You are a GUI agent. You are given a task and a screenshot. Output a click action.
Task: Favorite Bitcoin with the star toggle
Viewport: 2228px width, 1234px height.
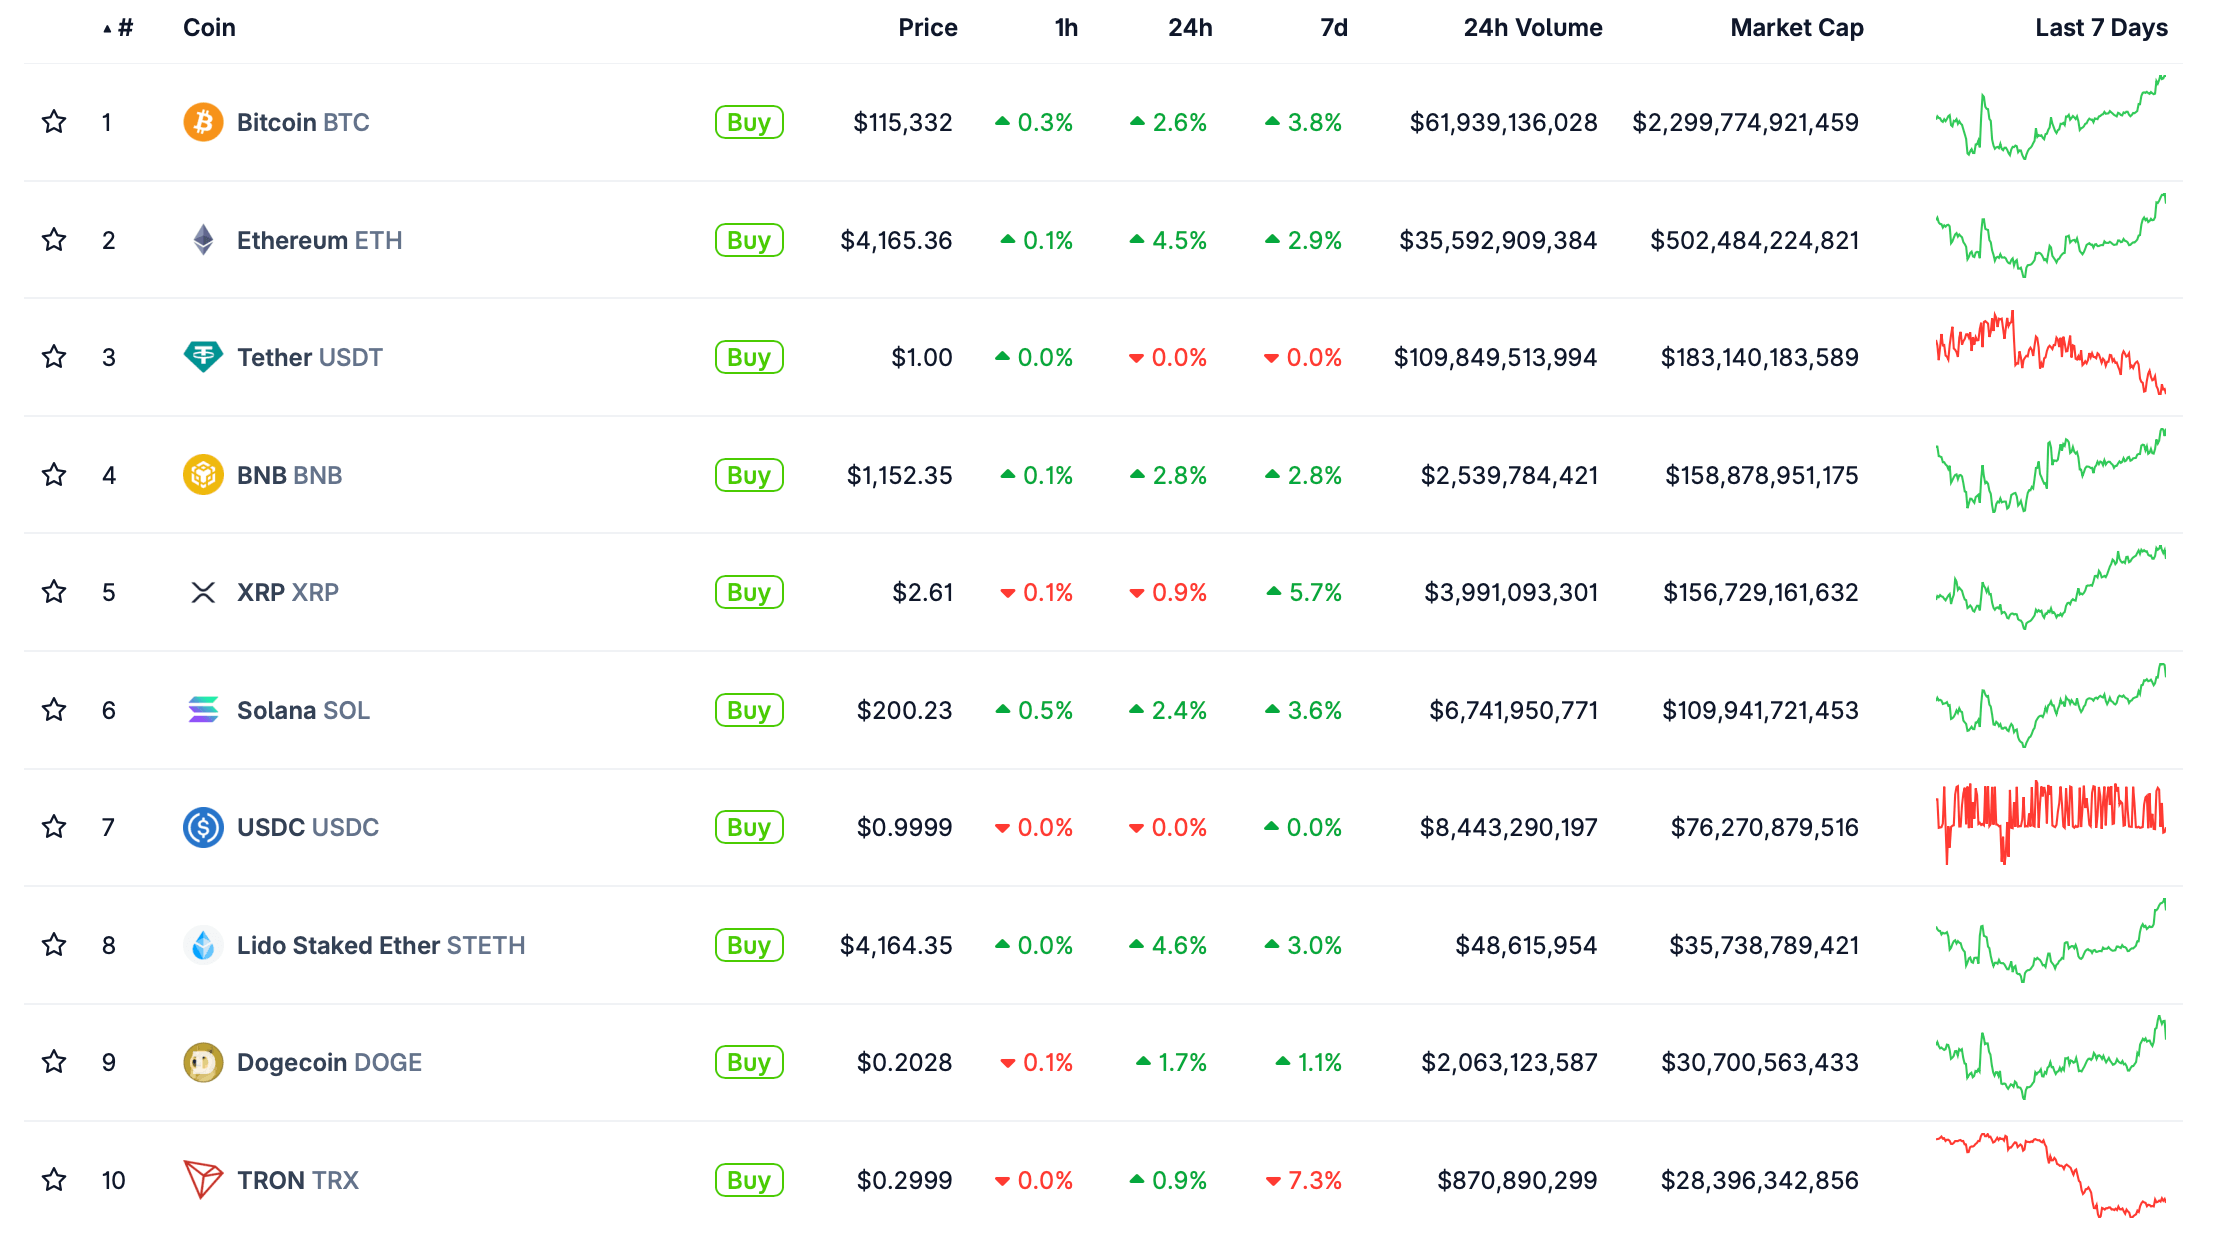[54, 122]
